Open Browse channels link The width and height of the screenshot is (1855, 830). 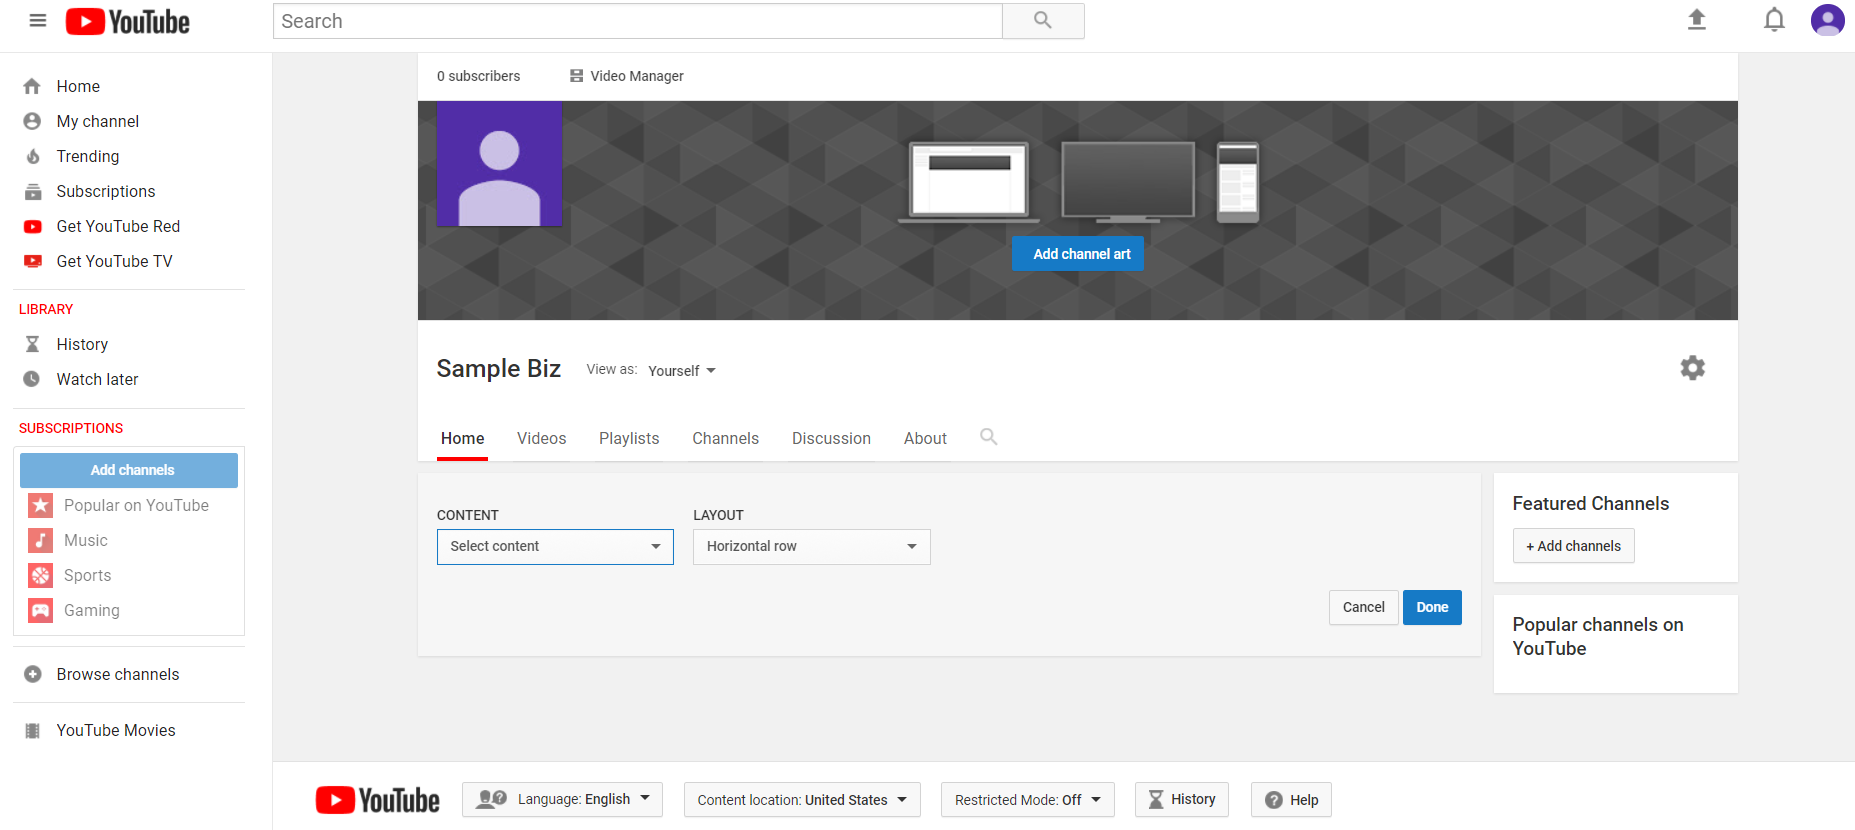[118, 674]
